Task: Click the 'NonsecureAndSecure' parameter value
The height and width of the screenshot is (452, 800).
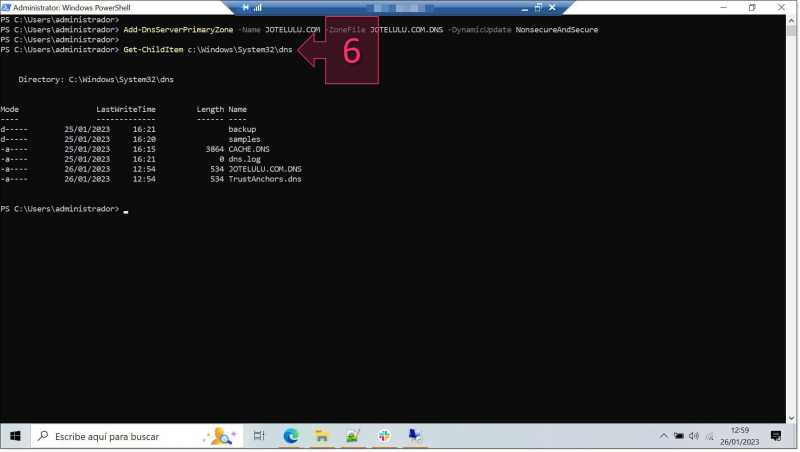Action: (557, 30)
